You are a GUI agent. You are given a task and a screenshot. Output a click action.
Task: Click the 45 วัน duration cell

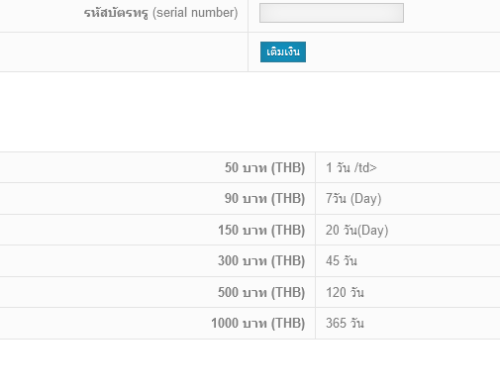408,261
